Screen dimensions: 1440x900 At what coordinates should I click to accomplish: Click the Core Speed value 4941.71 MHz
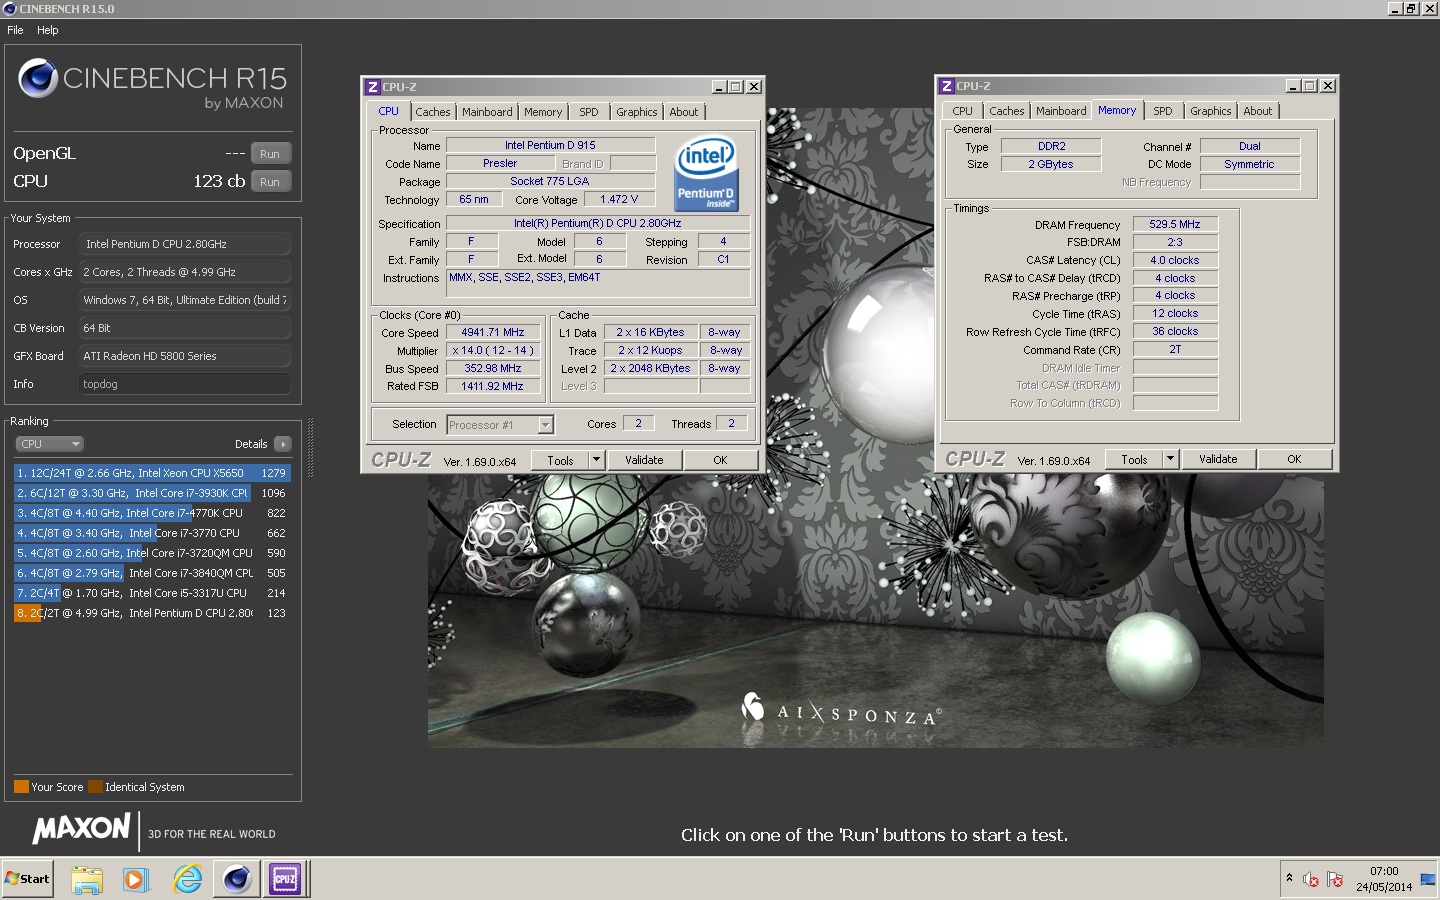[493, 332]
